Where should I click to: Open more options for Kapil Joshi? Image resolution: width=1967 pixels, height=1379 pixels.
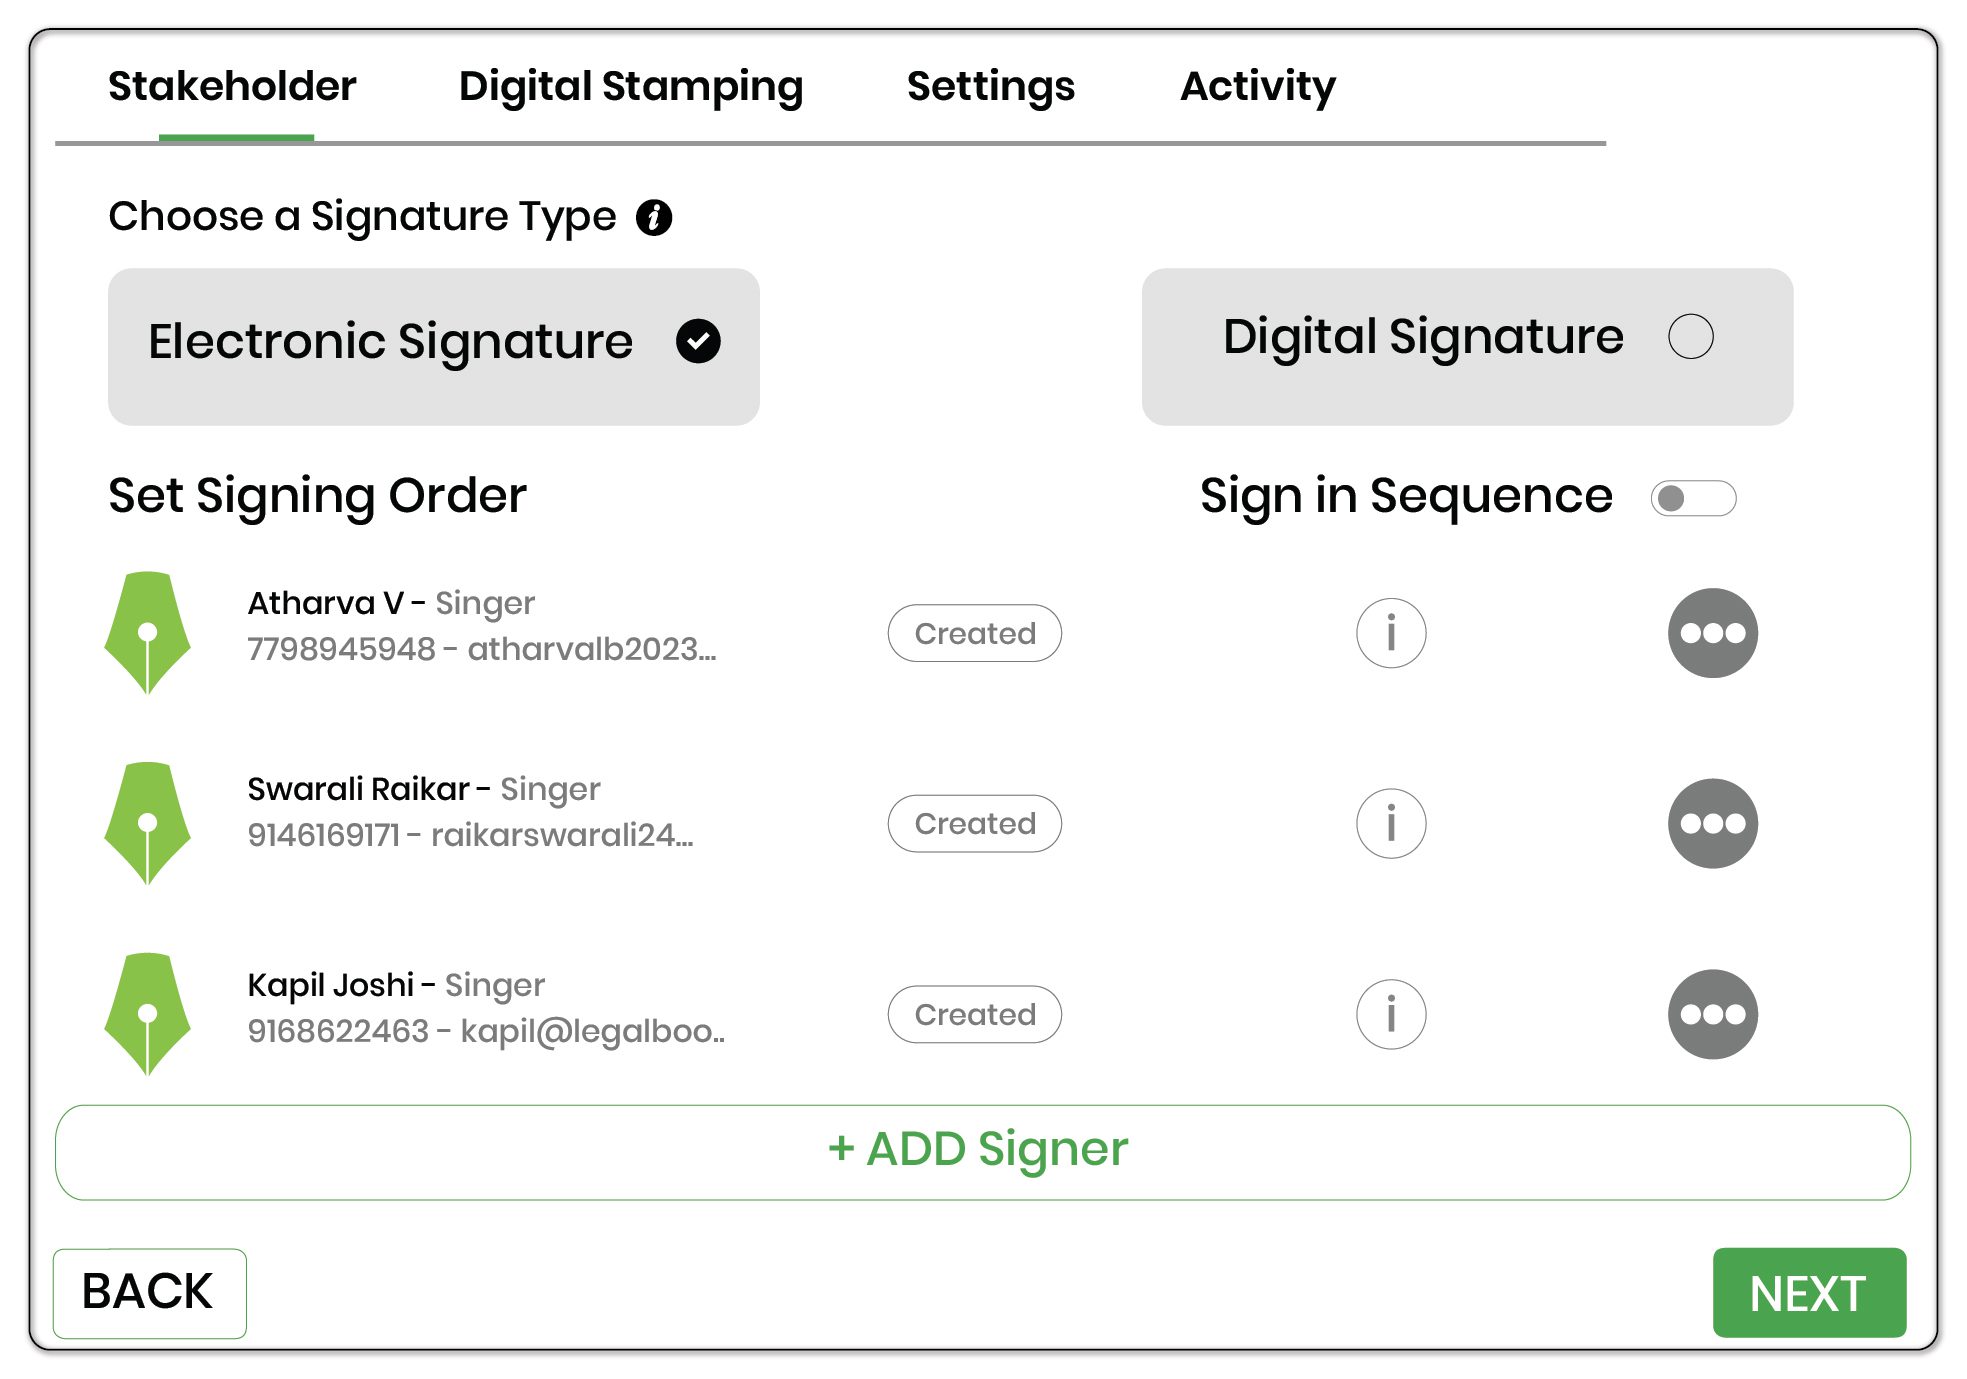pyautogui.click(x=1712, y=1014)
